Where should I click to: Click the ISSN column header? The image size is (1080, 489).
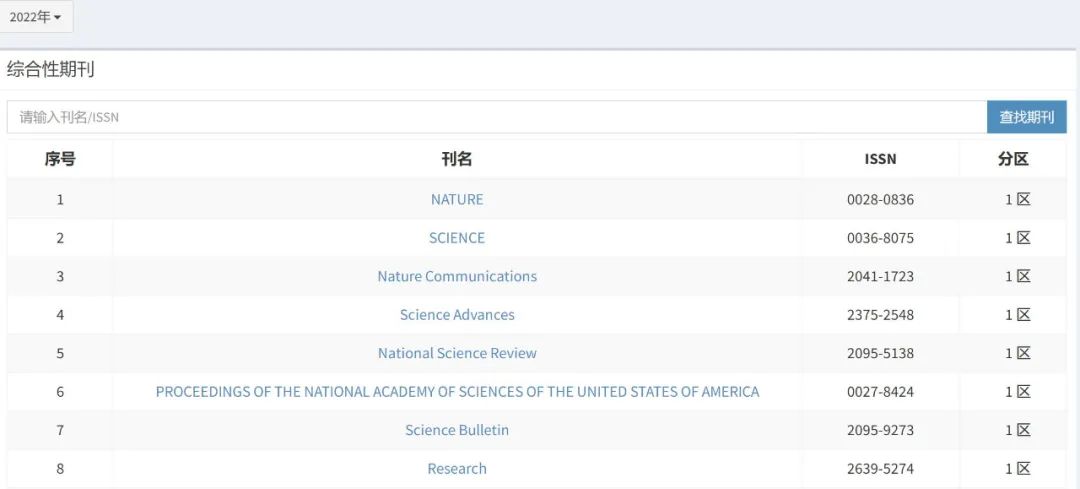(x=880, y=159)
